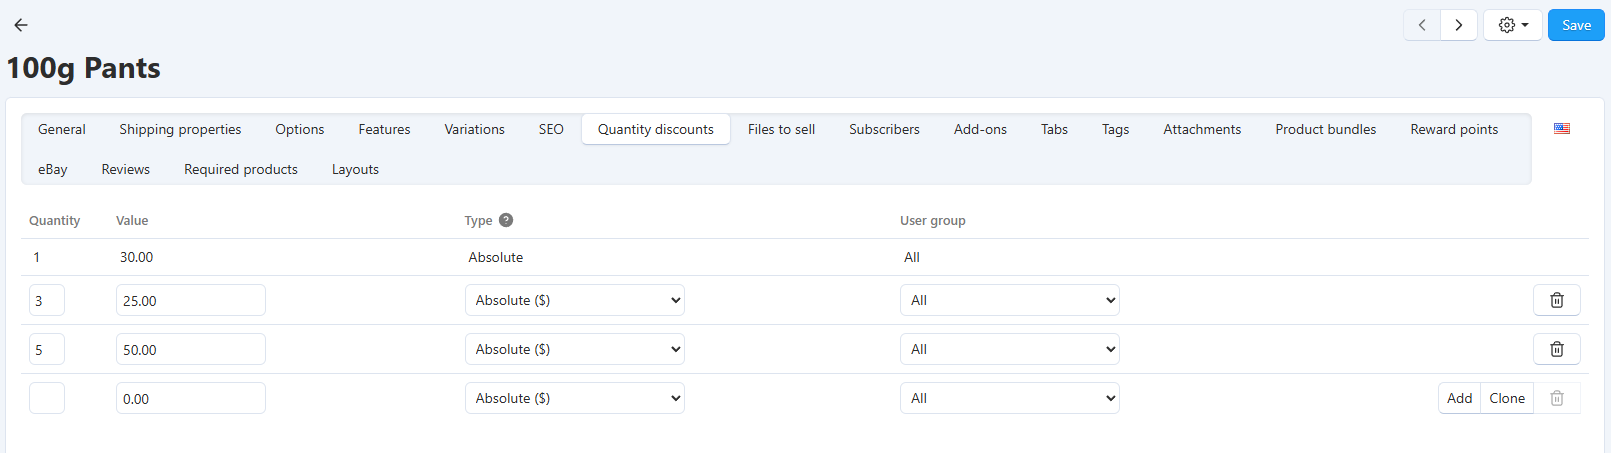The width and height of the screenshot is (1611, 453).
Task: Click the Type help question icon
Action: 506,220
